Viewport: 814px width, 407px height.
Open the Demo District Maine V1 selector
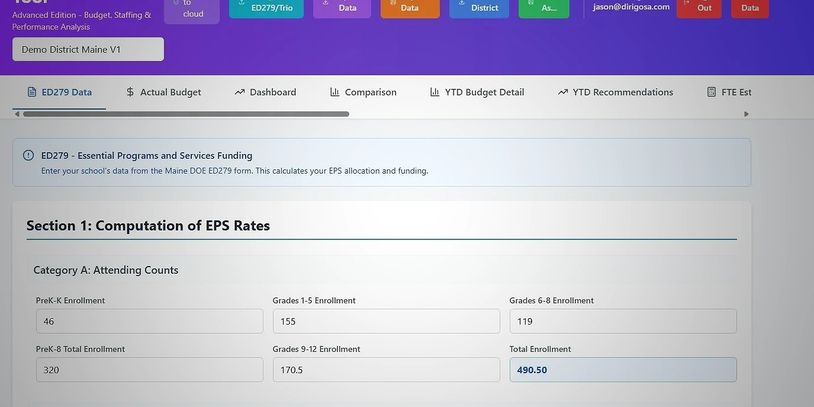point(88,49)
